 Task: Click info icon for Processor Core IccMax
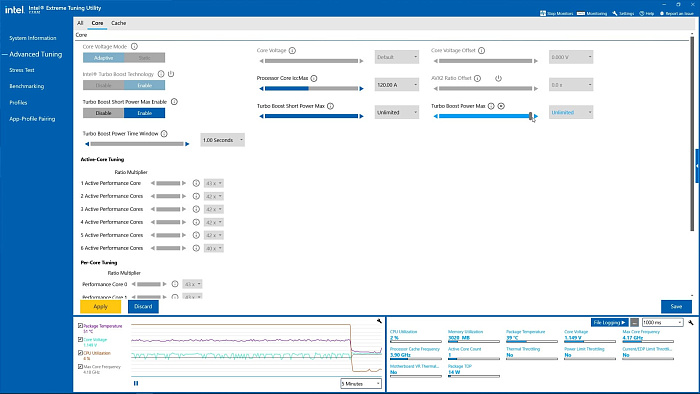click(314, 78)
